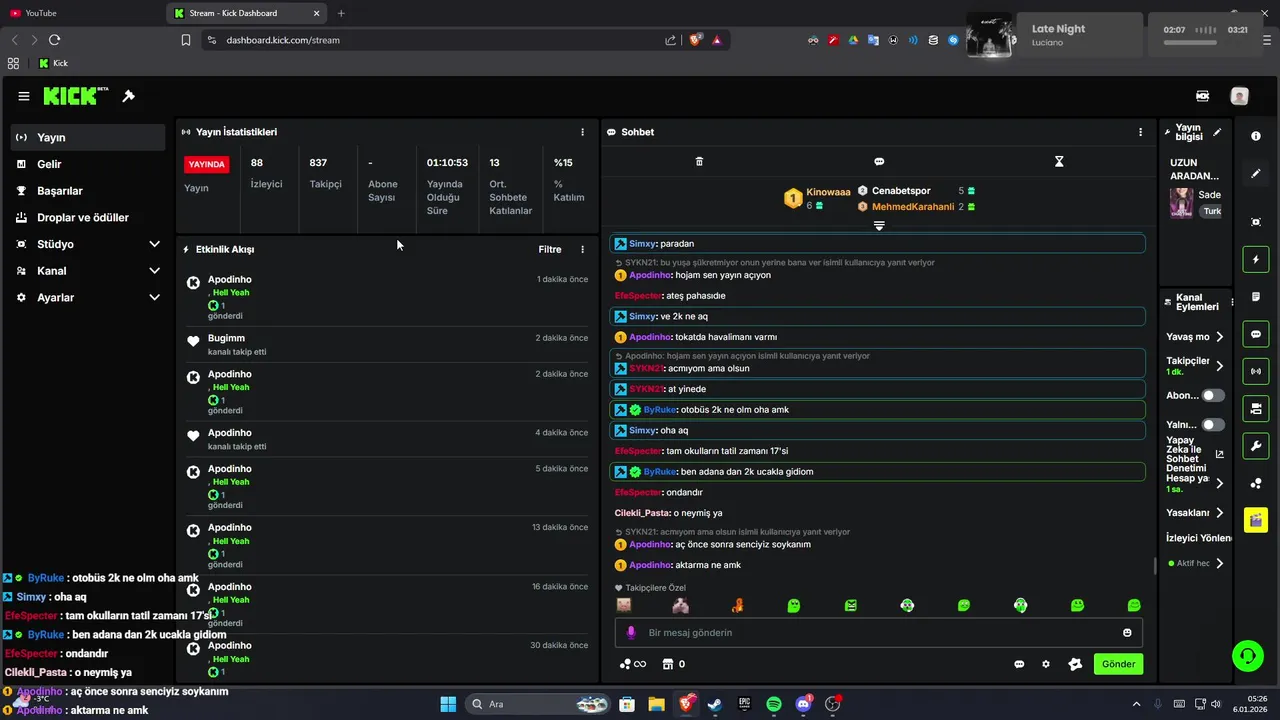
Task: Open Spotify from the taskbar
Action: [x=774, y=704]
